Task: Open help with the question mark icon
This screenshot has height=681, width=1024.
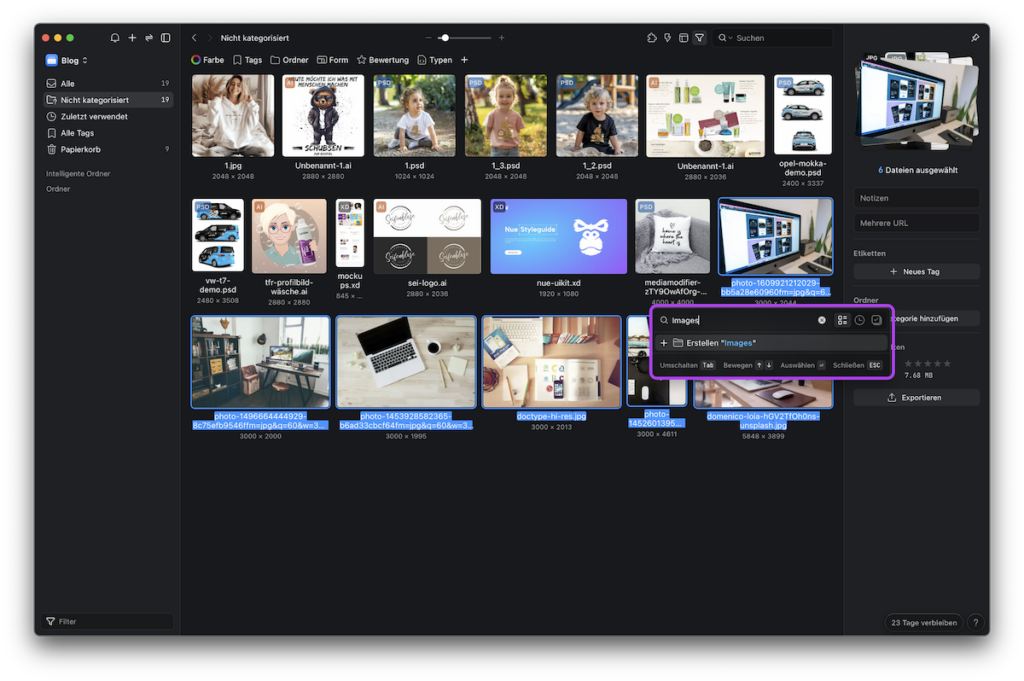Action: point(976,623)
